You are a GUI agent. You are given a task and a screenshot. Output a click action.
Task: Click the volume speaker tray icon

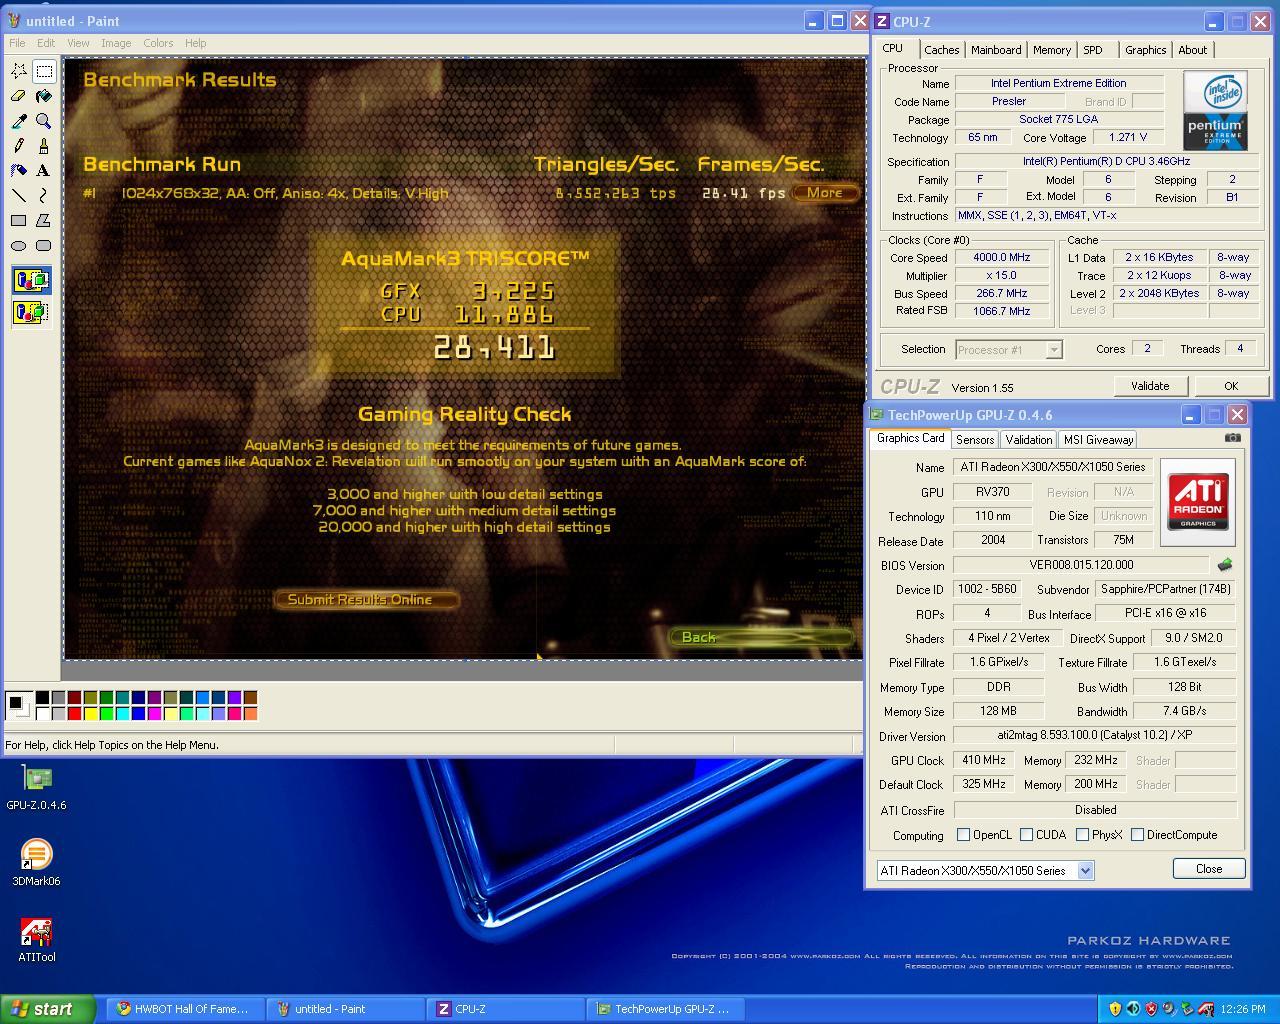pyautogui.click(x=1133, y=1009)
